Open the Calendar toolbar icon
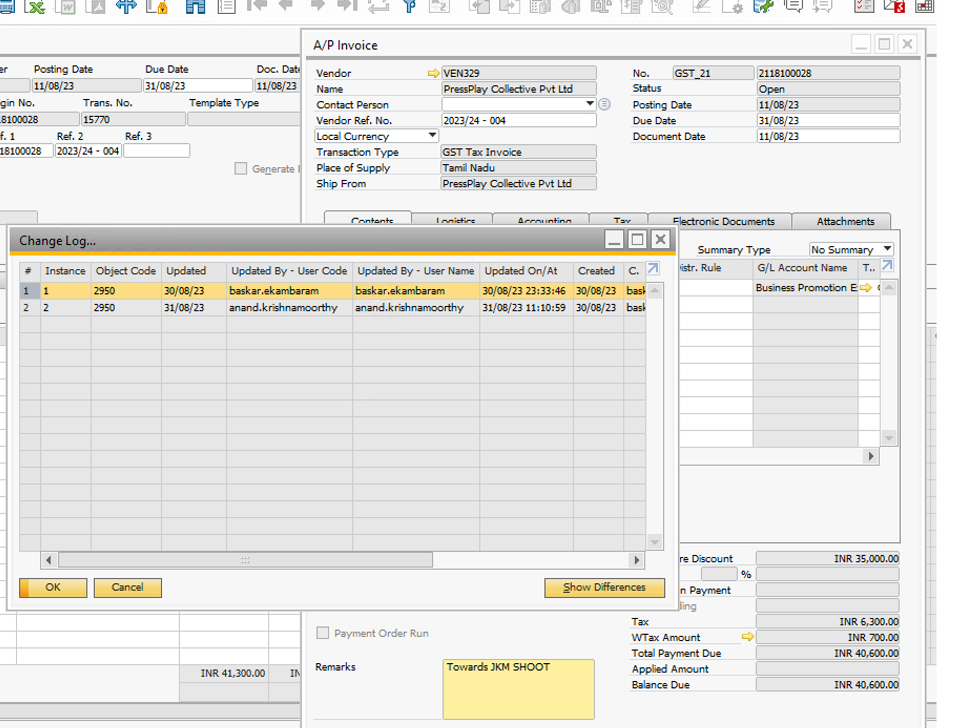 (925, 7)
